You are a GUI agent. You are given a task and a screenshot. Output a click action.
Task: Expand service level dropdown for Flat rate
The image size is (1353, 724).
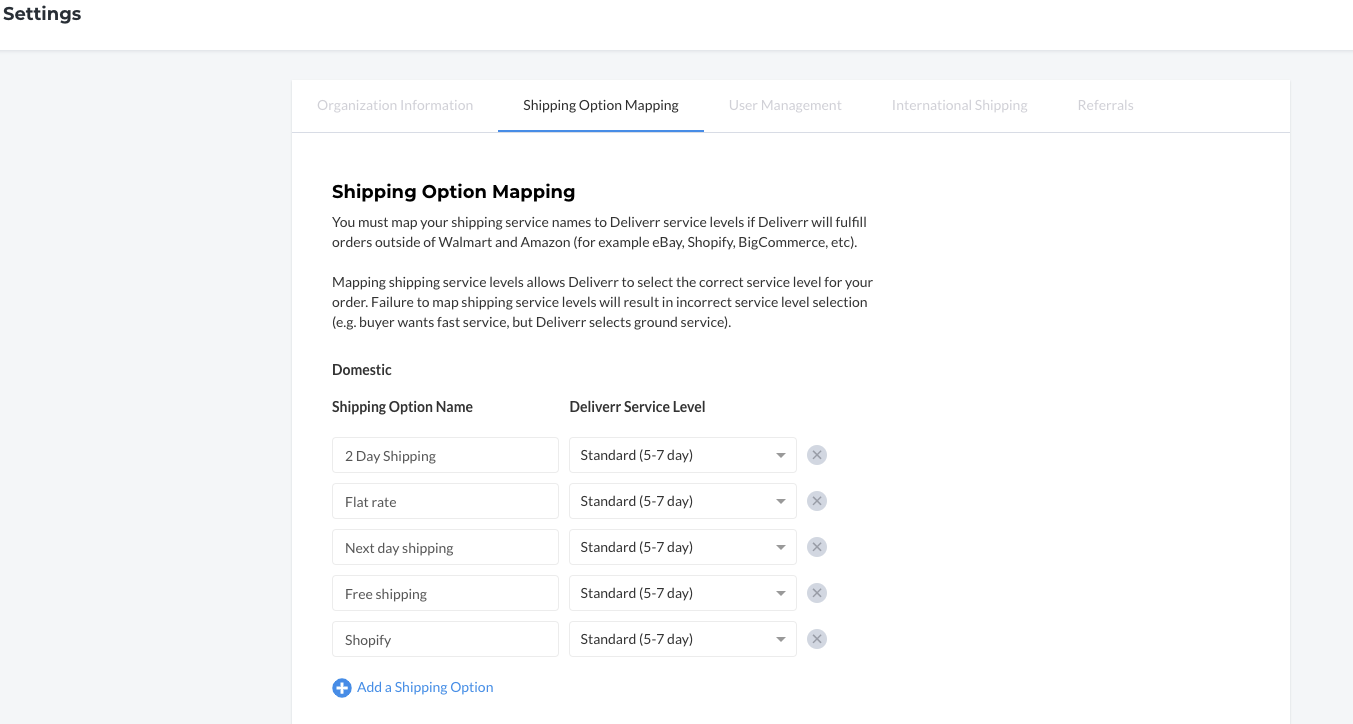click(x=682, y=501)
